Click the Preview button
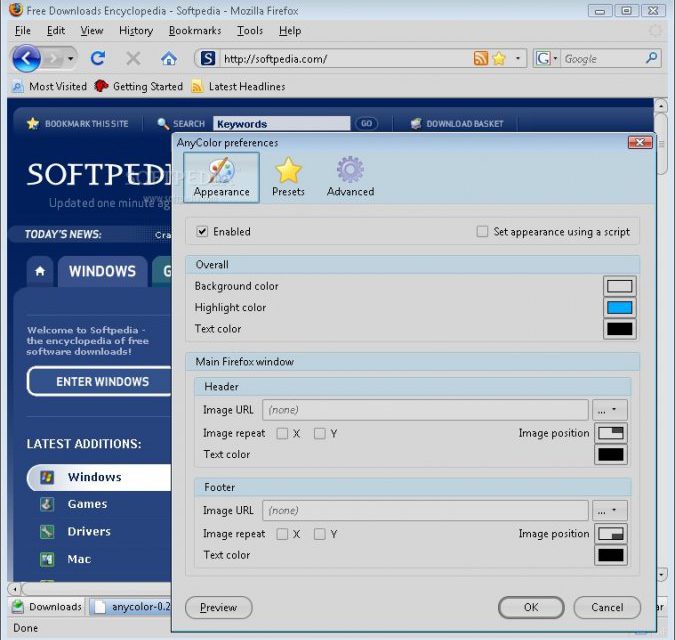This screenshot has height=640, width=675. point(218,607)
